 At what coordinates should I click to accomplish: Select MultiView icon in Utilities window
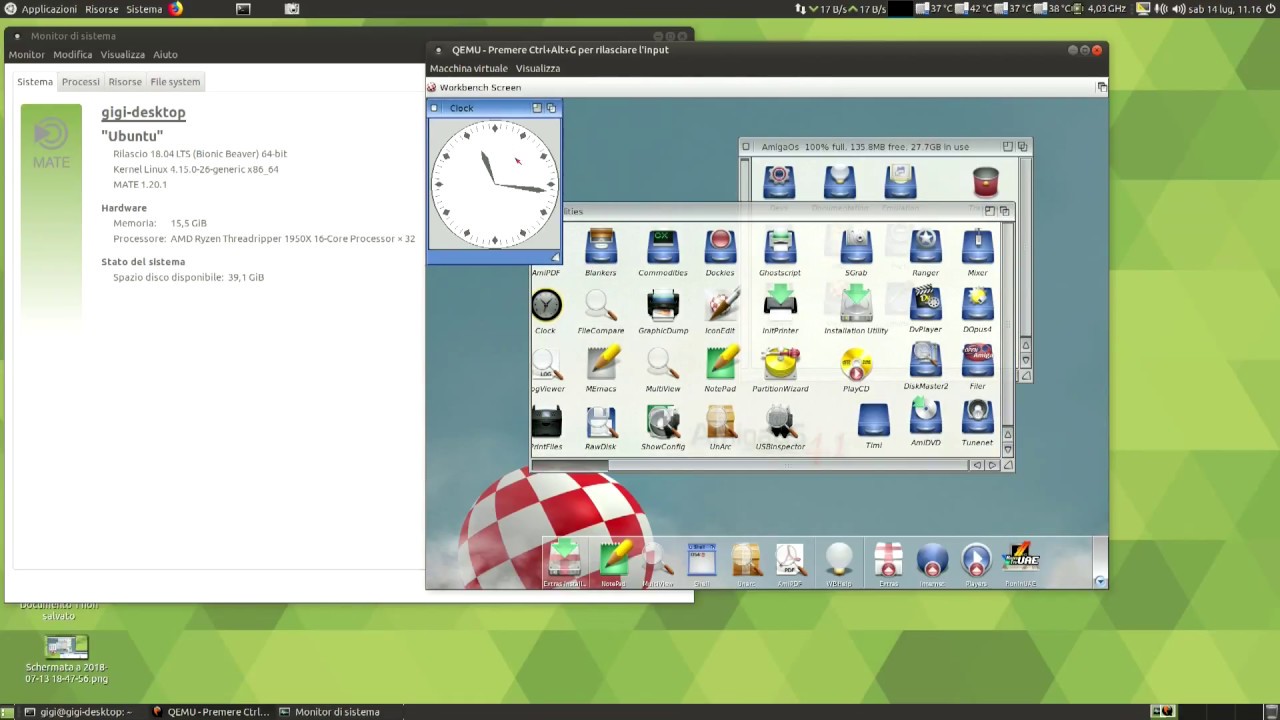(662, 363)
